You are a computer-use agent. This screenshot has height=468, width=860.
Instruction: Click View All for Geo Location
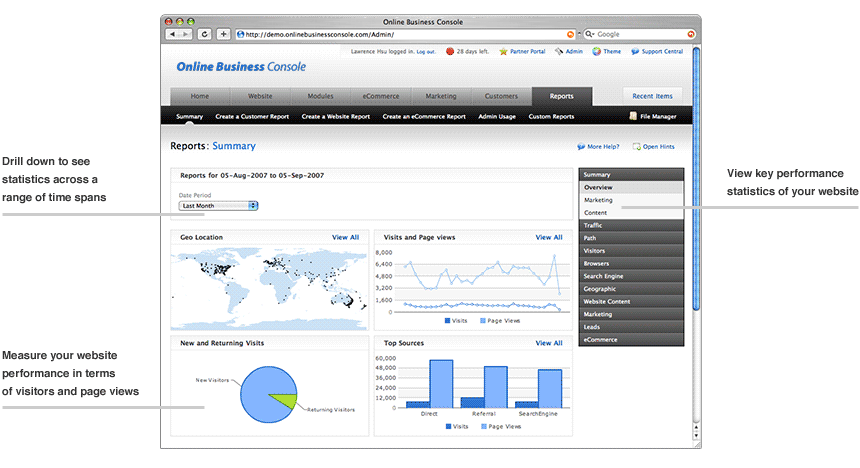(345, 237)
